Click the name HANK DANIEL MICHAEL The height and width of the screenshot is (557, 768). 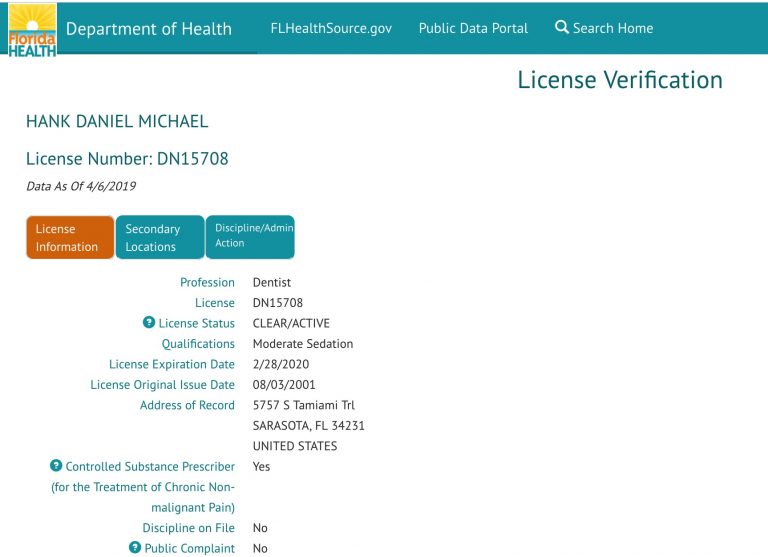(x=117, y=122)
